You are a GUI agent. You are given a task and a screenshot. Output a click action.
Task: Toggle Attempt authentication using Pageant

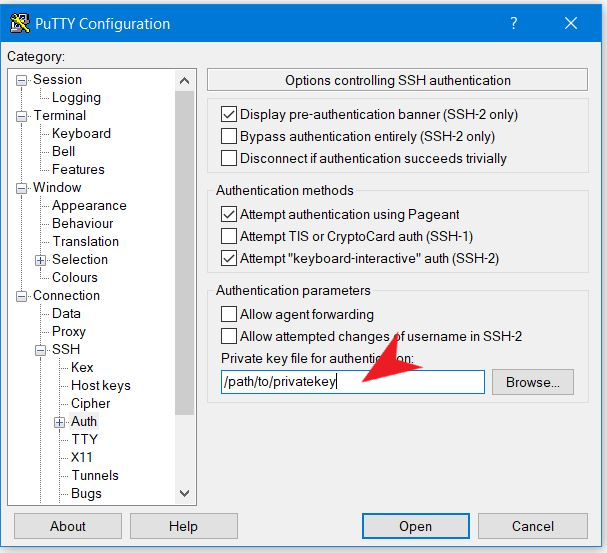(x=229, y=214)
